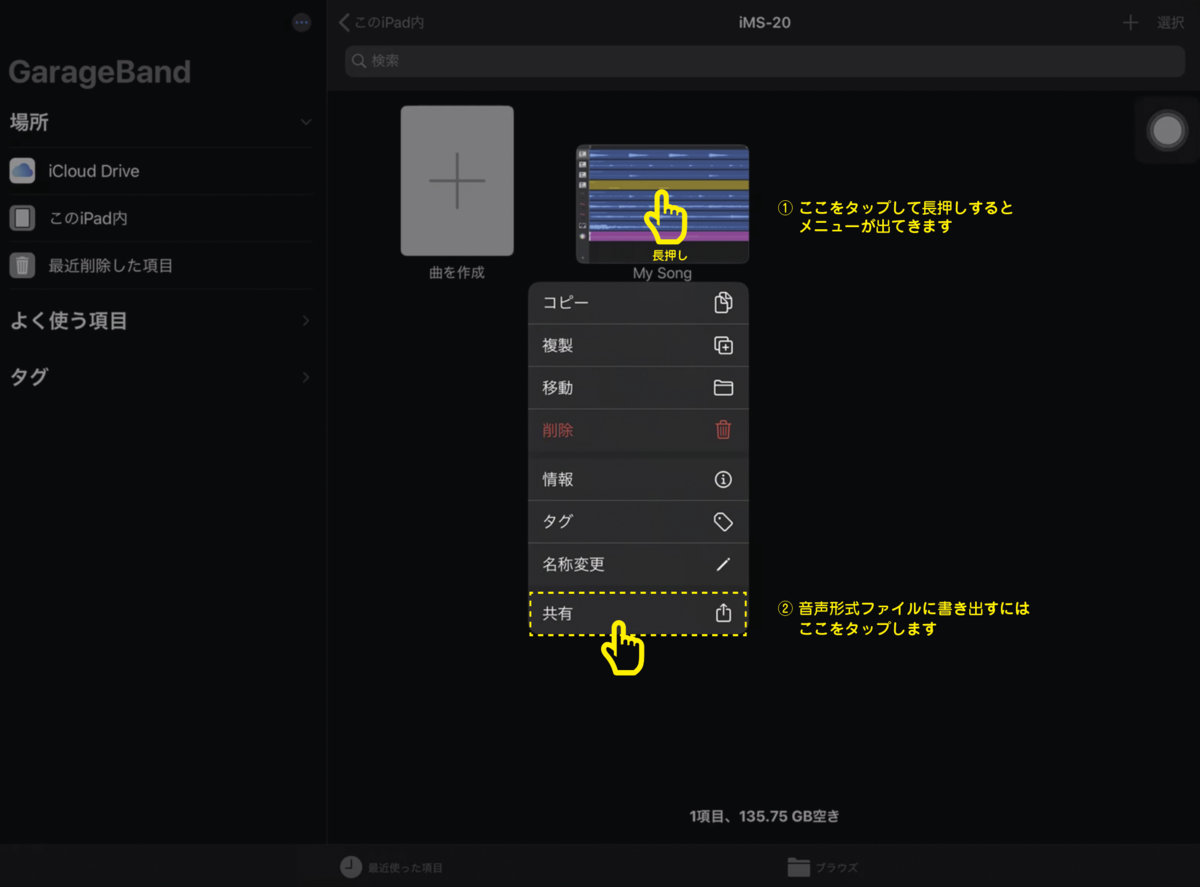Tap the trash icon for 最近削除した項目
The height and width of the screenshot is (887, 1200).
22,265
